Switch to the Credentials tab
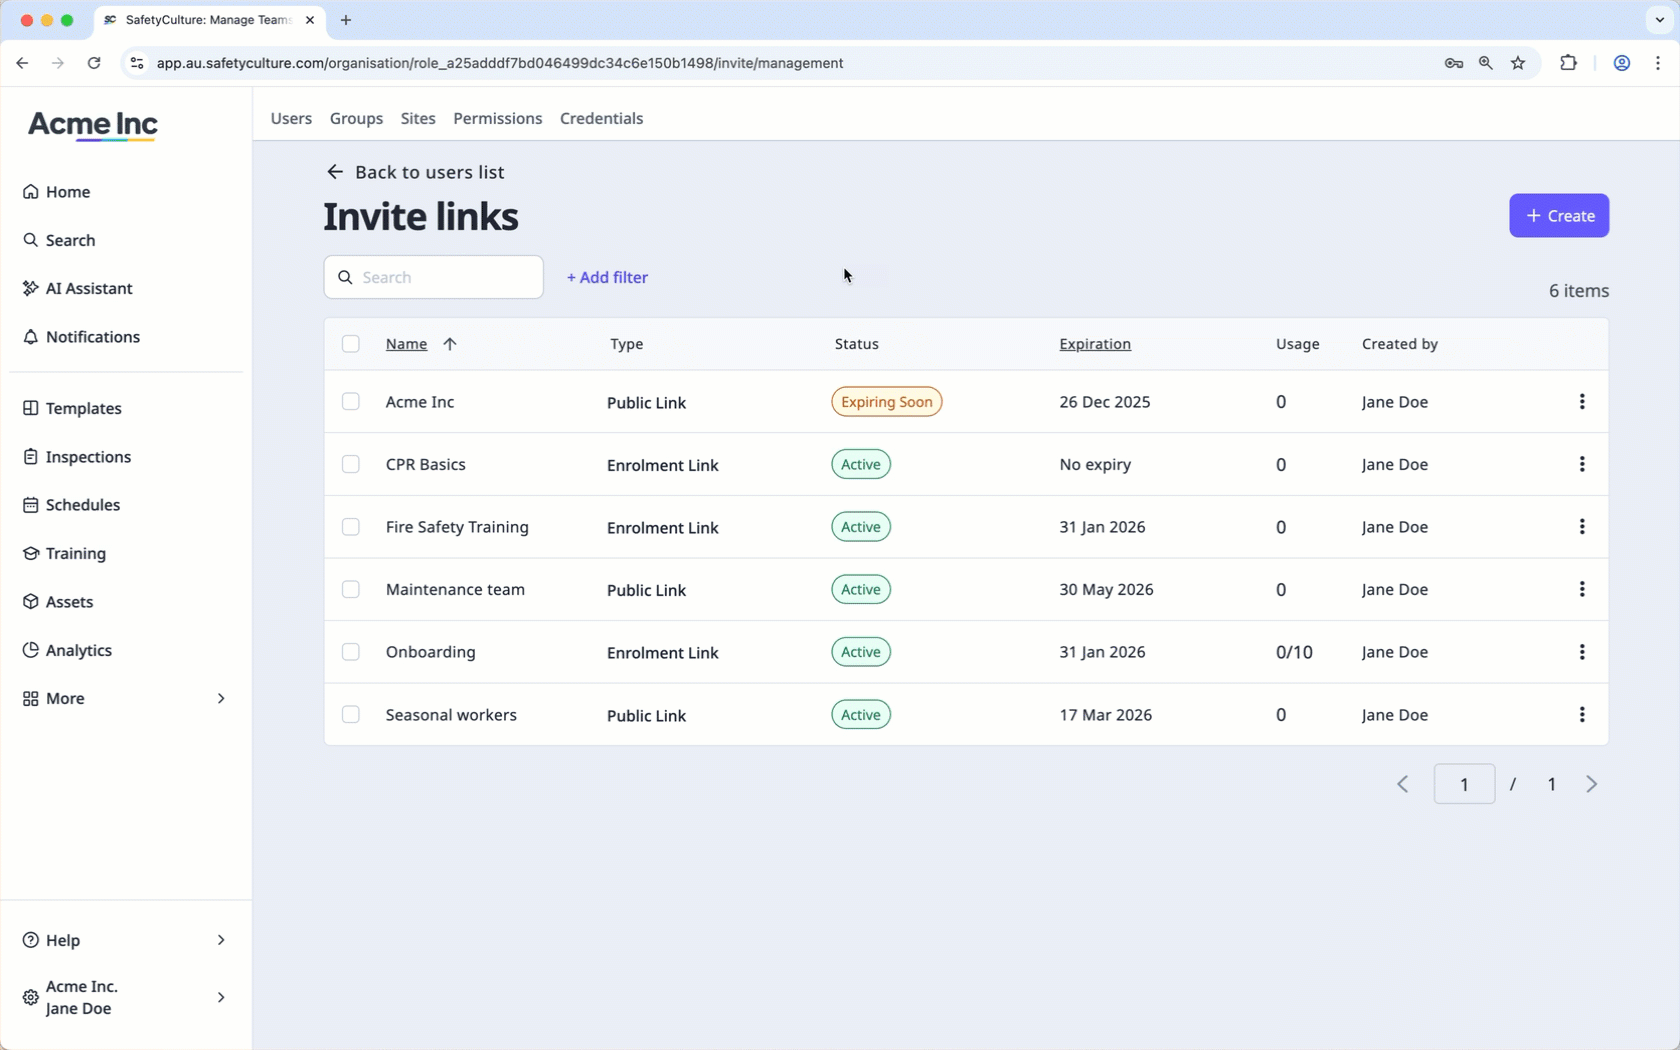Viewport: 1680px width, 1050px height. coord(601,118)
